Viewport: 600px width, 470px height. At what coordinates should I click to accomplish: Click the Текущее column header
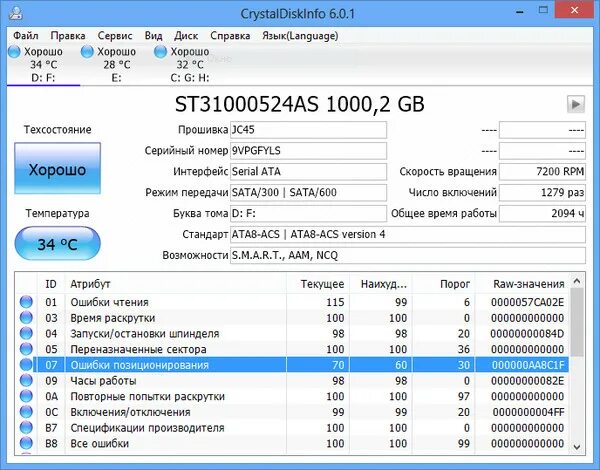click(317, 284)
